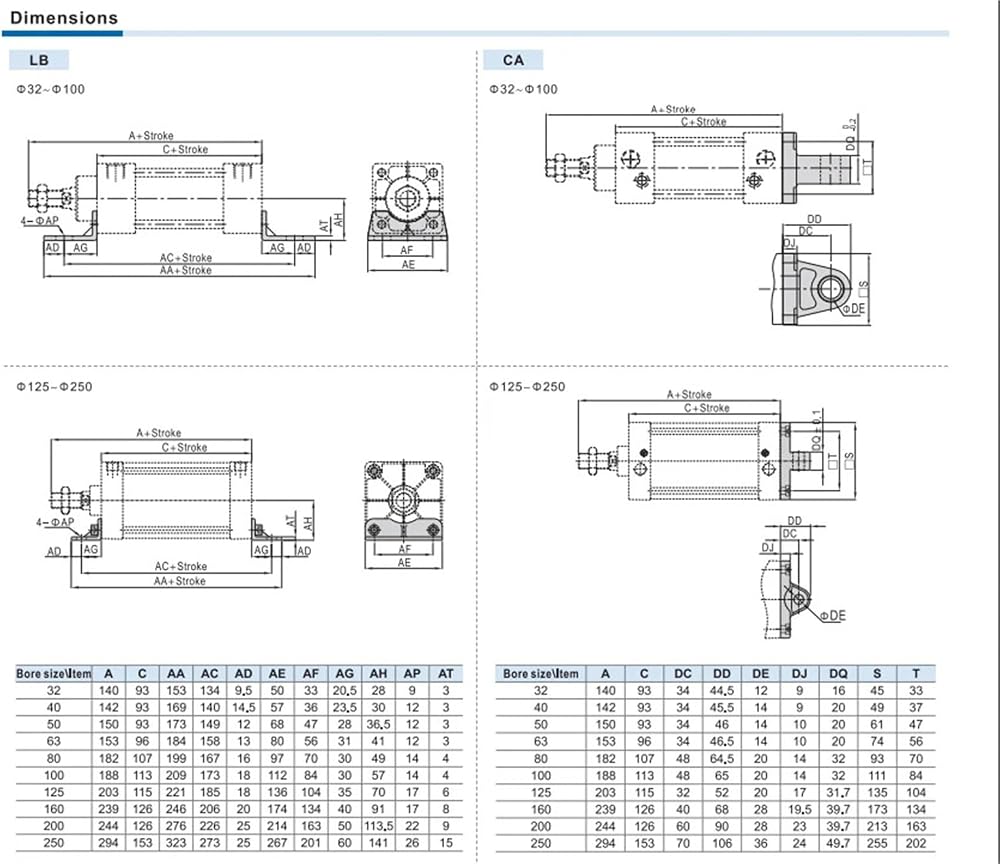Click "ΦDE" label in CA Φ32~Φ100 clevis drawing
This screenshot has height=864, width=1000.
(x=854, y=309)
